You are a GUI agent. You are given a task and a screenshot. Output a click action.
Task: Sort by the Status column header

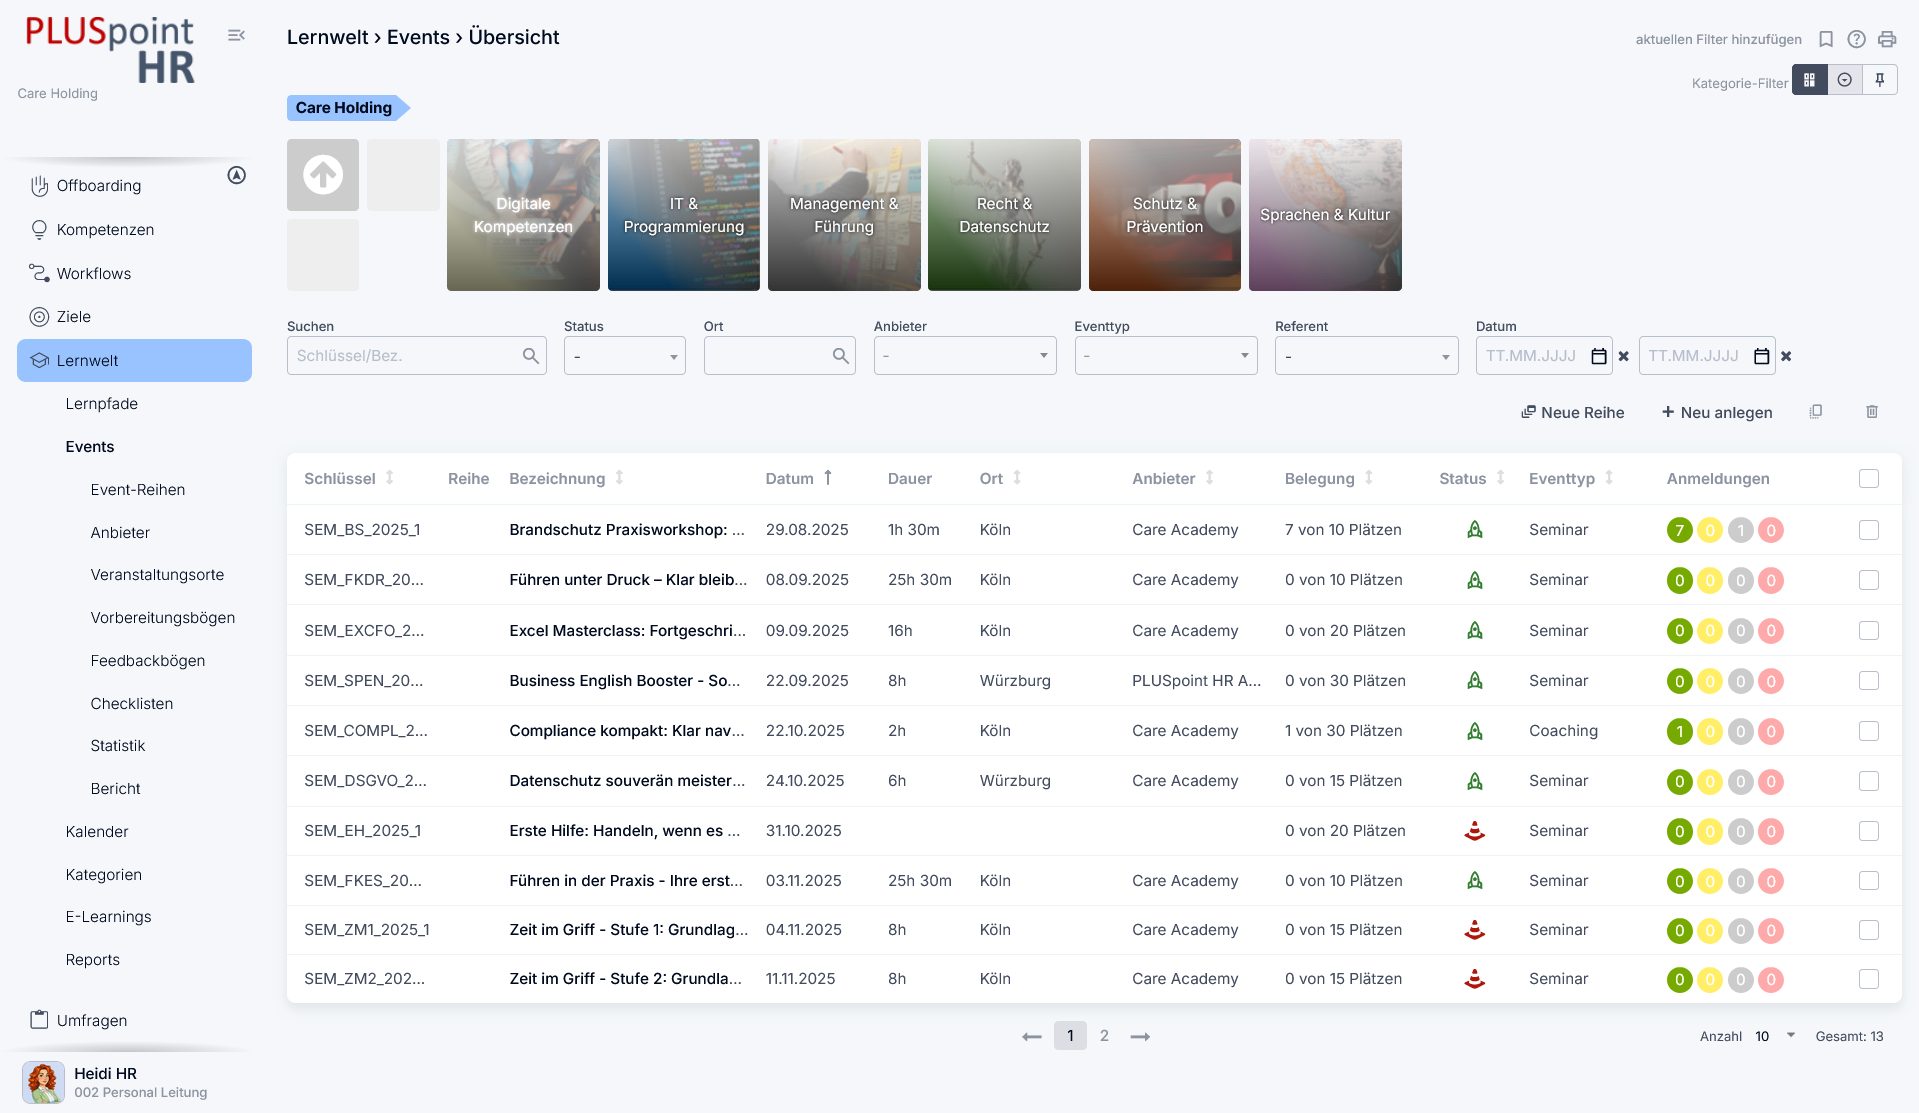tap(1471, 479)
